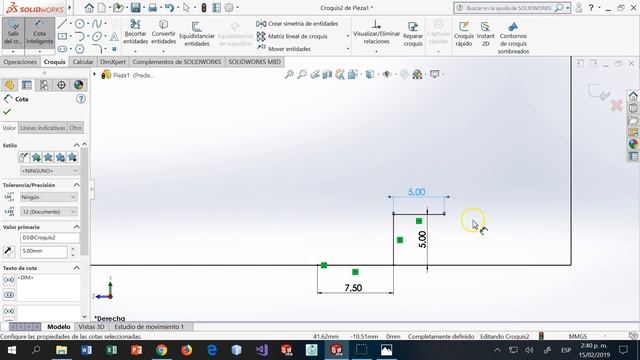The width and height of the screenshot is (640, 360).
Task: Open help for Cota property panel
Action: pos(81,99)
